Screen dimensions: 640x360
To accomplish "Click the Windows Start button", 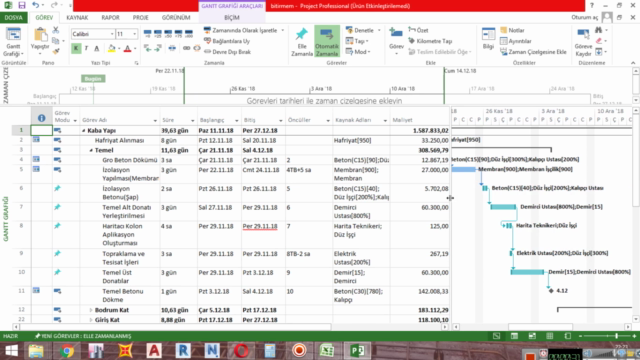I will point(11,351).
